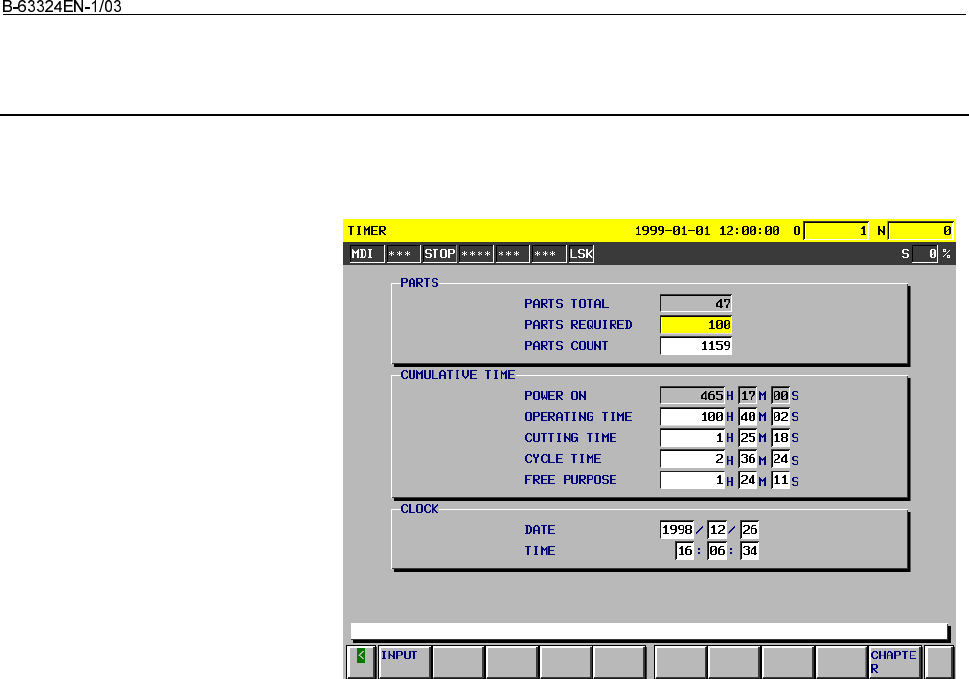Click the key input line bar

pos(649,631)
